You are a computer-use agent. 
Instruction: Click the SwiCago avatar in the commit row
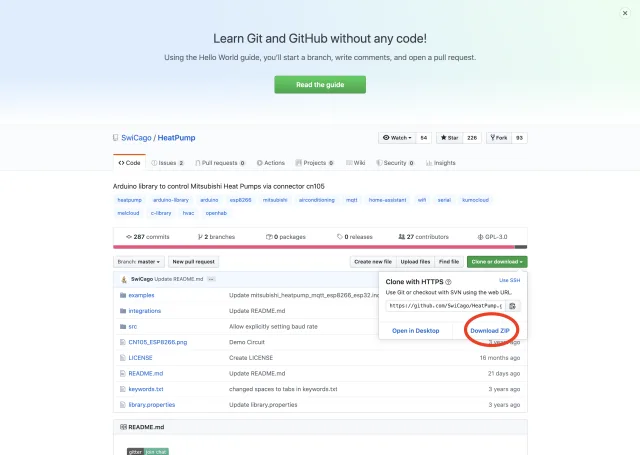coord(122,279)
